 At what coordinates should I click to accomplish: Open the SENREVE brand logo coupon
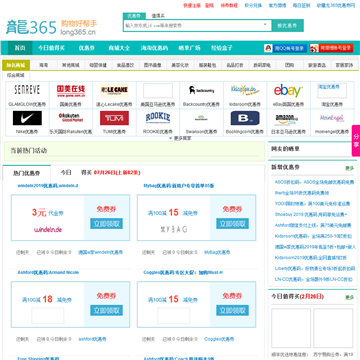[x=27, y=90]
